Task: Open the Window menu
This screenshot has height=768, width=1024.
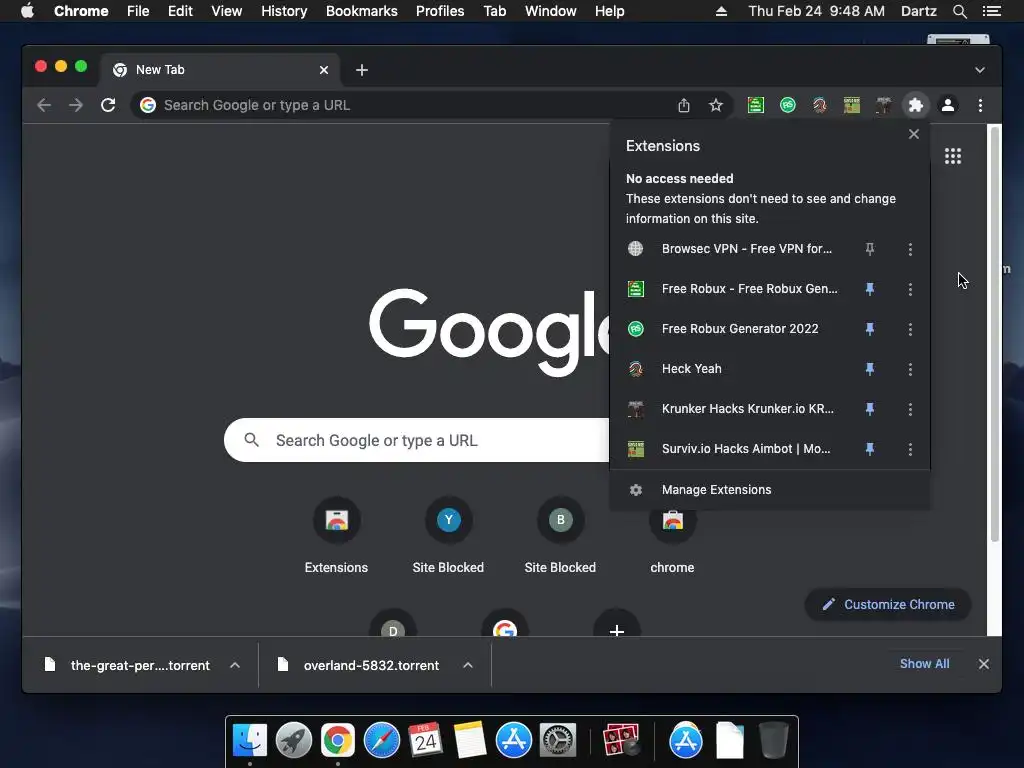Action: coord(551,11)
